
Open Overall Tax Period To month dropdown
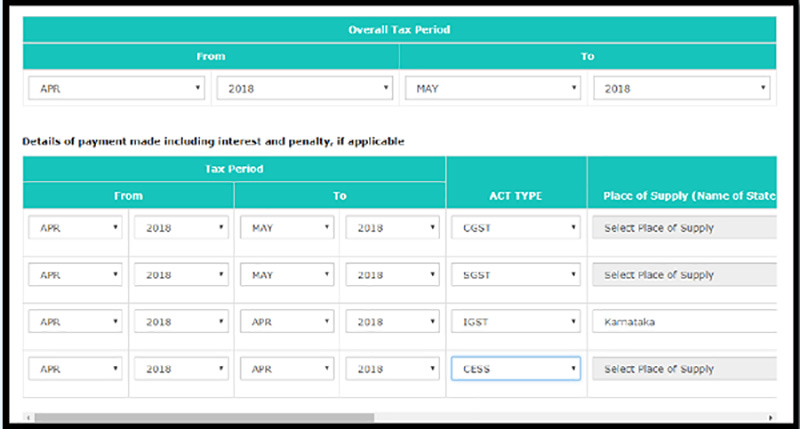(492, 89)
